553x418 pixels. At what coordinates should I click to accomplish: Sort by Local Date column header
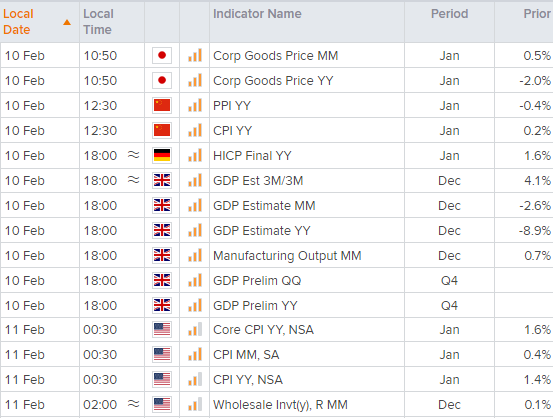[18, 22]
